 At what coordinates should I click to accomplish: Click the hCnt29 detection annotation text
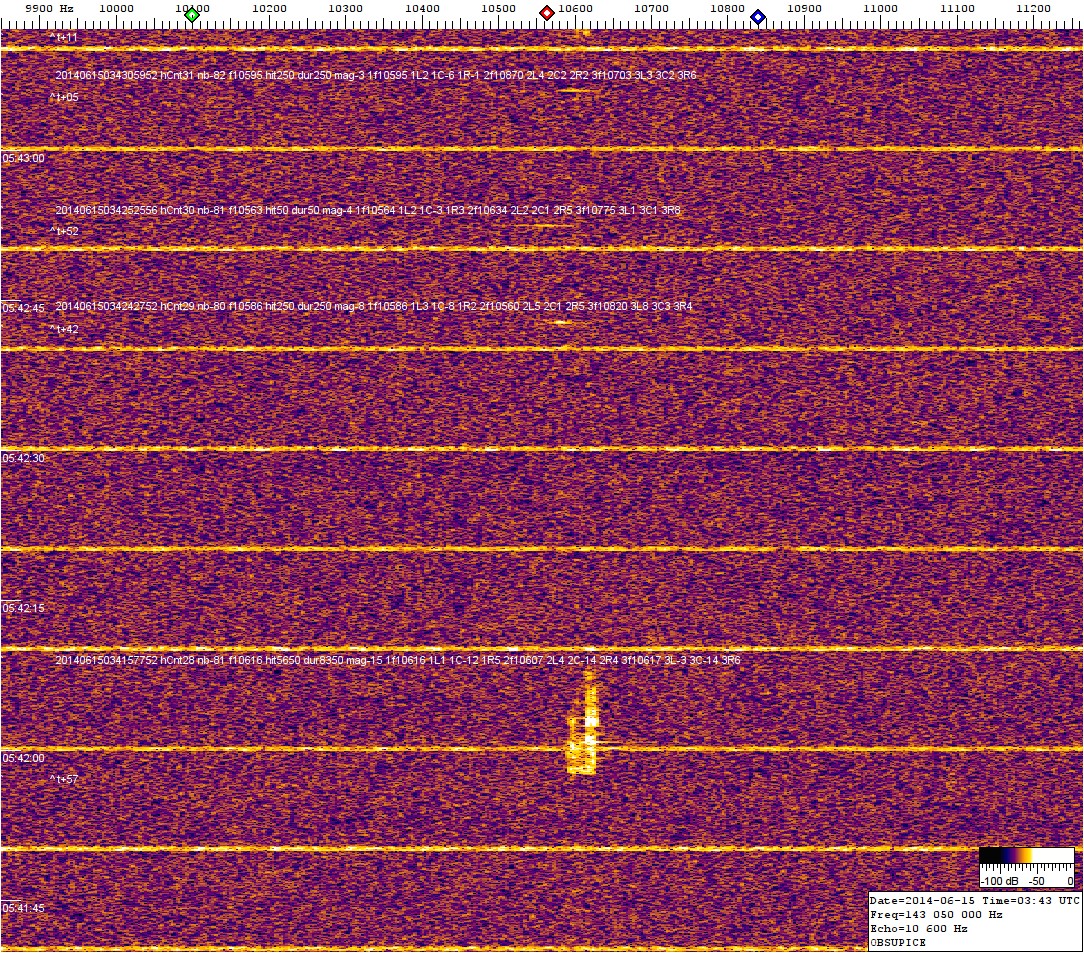[x=374, y=307]
